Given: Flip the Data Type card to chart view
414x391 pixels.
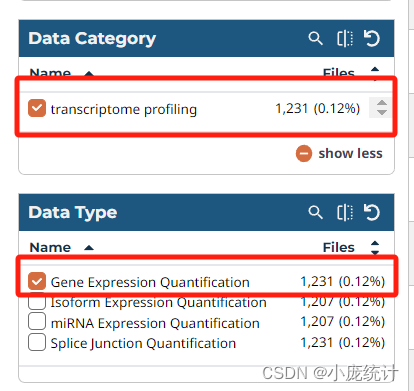Looking at the screenshot, I should [345, 212].
